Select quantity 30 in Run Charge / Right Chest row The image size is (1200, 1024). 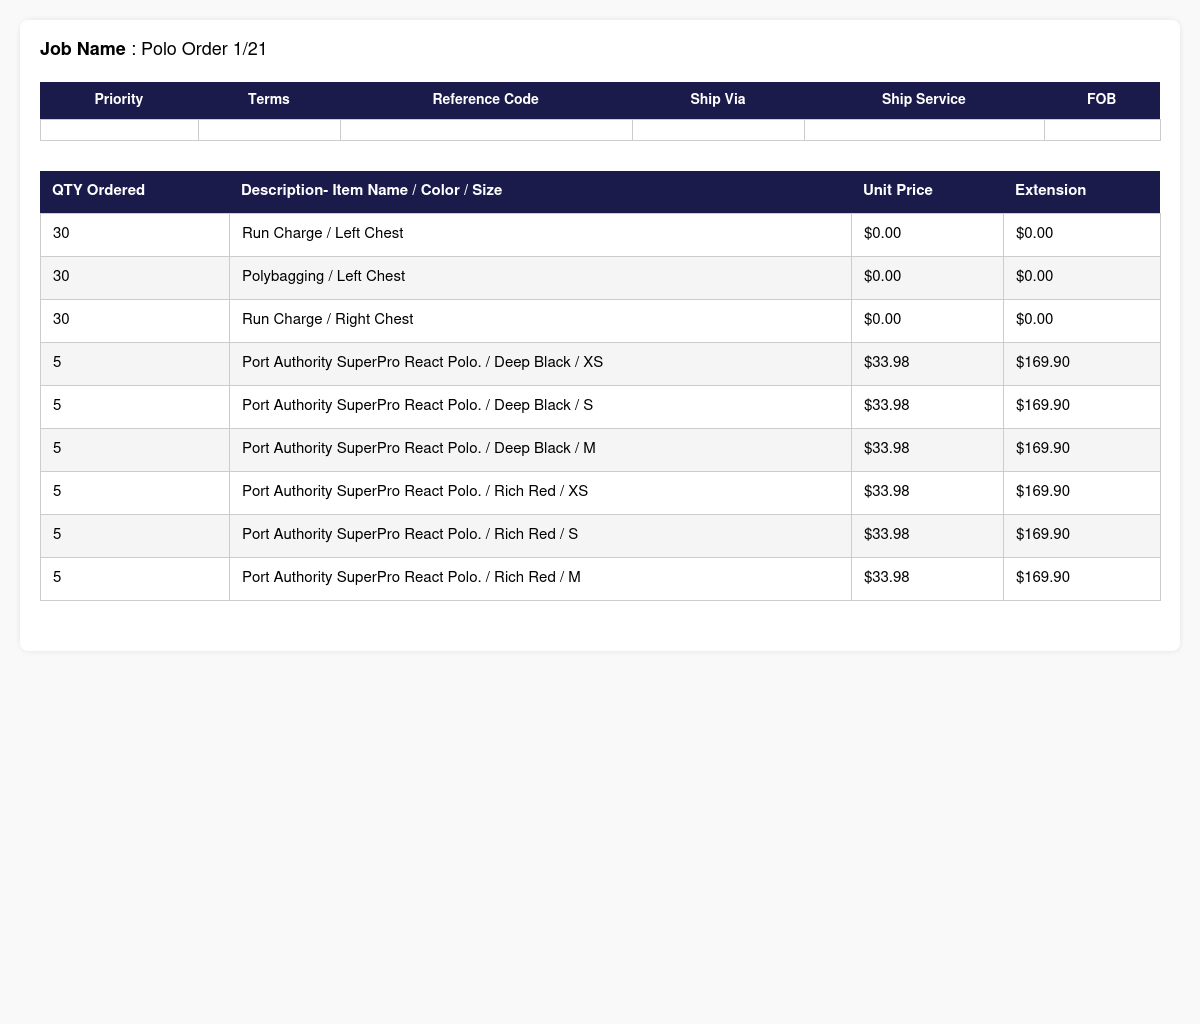61,319
